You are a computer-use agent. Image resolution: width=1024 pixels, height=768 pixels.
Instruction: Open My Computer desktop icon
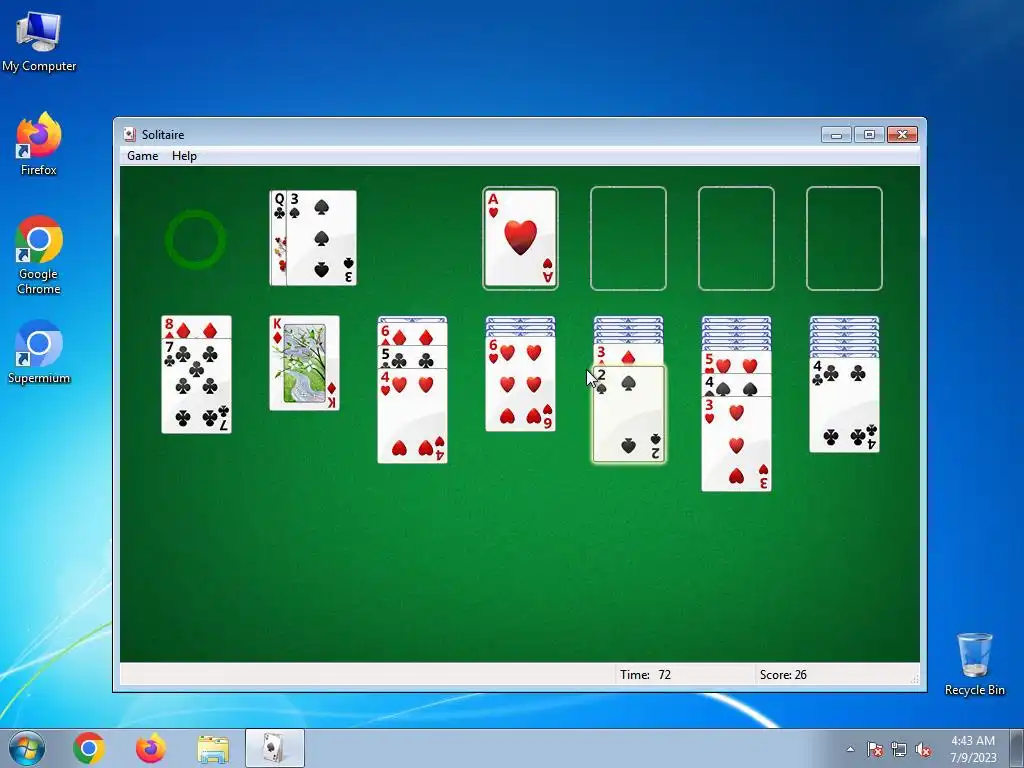point(39,41)
